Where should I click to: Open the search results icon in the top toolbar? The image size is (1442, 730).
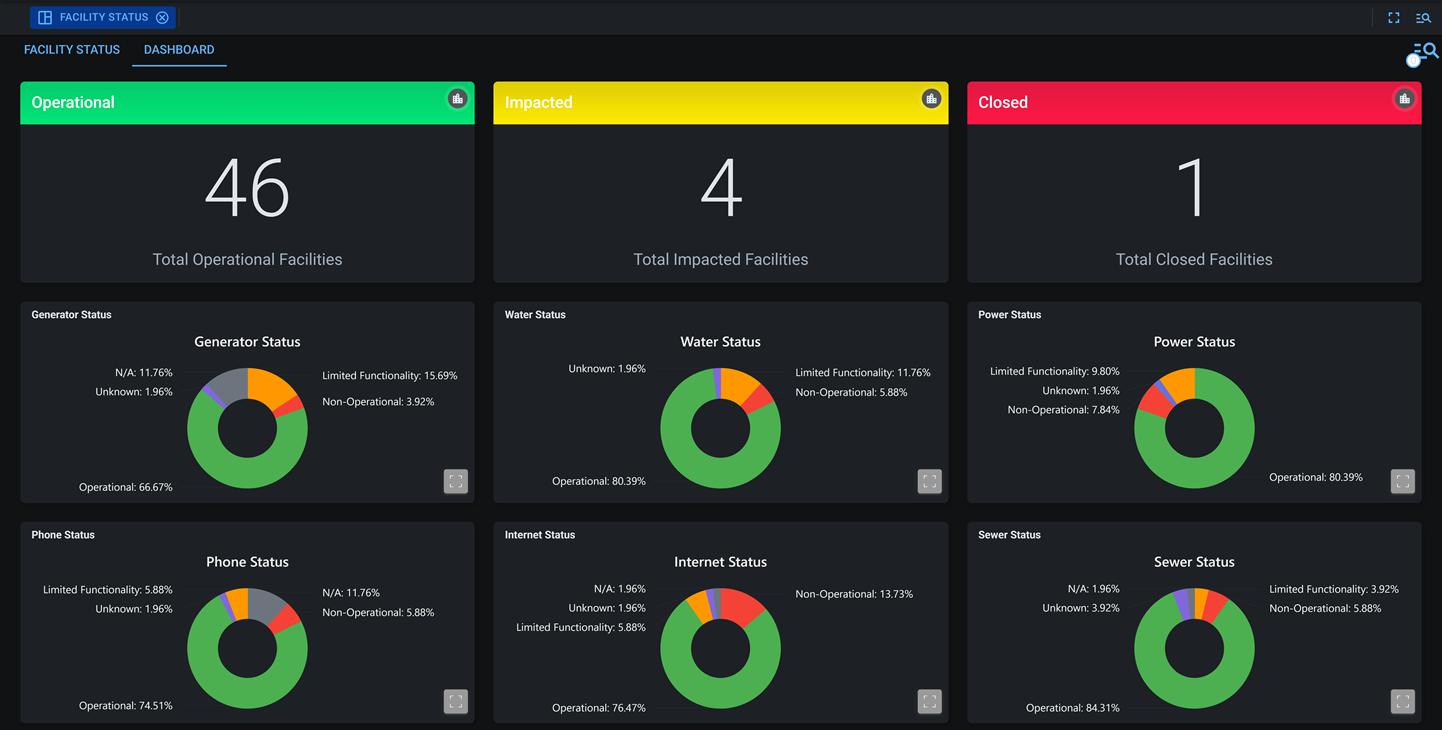(x=1423, y=17)
